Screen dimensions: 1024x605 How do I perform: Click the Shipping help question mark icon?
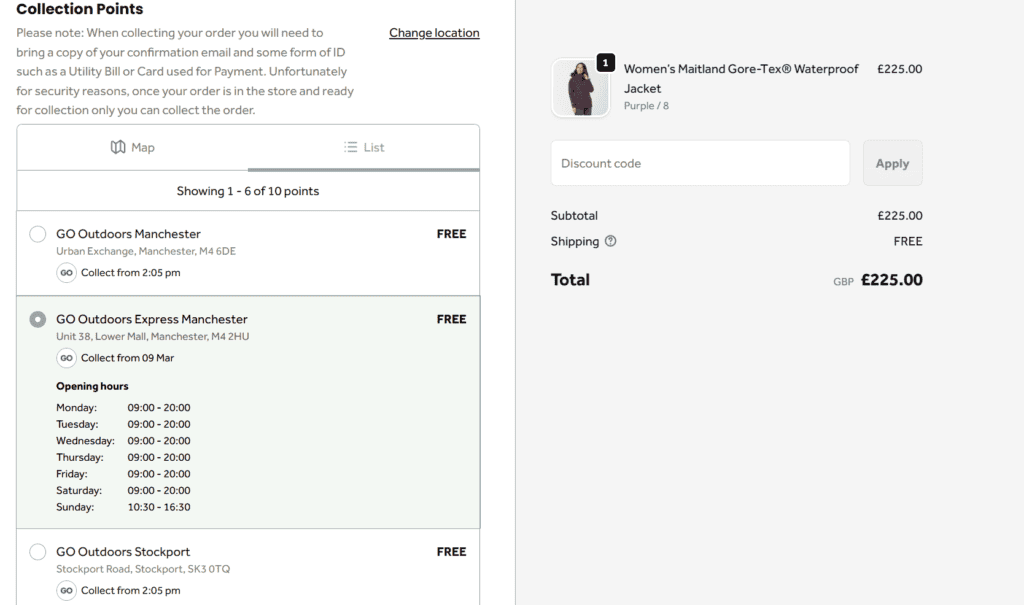click(611, 241)
